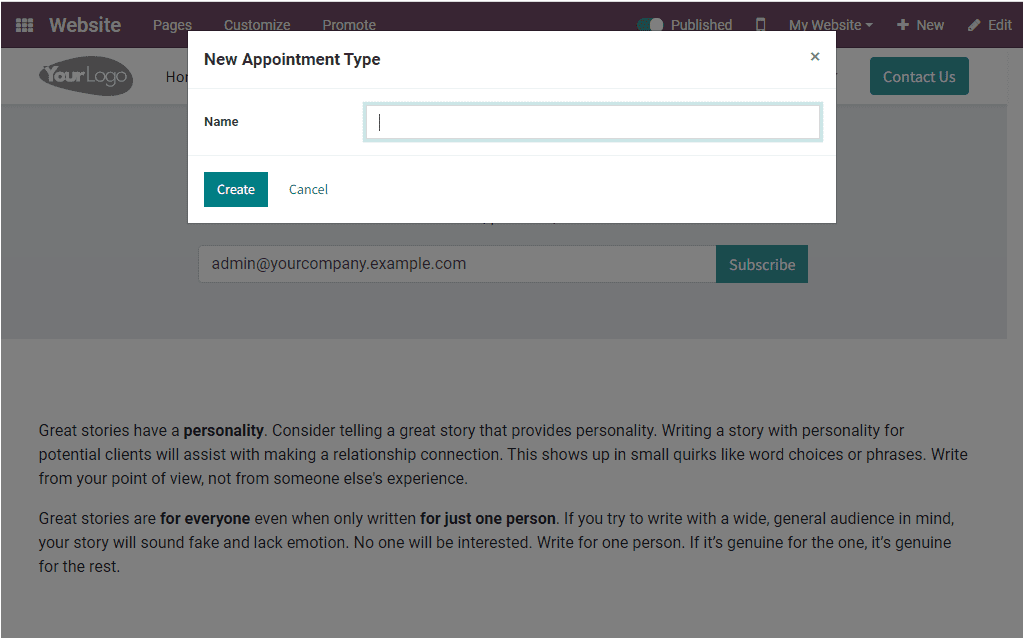This screenshot has width=1024, height=639.
Task: Open the Pages menu
Action: click(171, 25)
